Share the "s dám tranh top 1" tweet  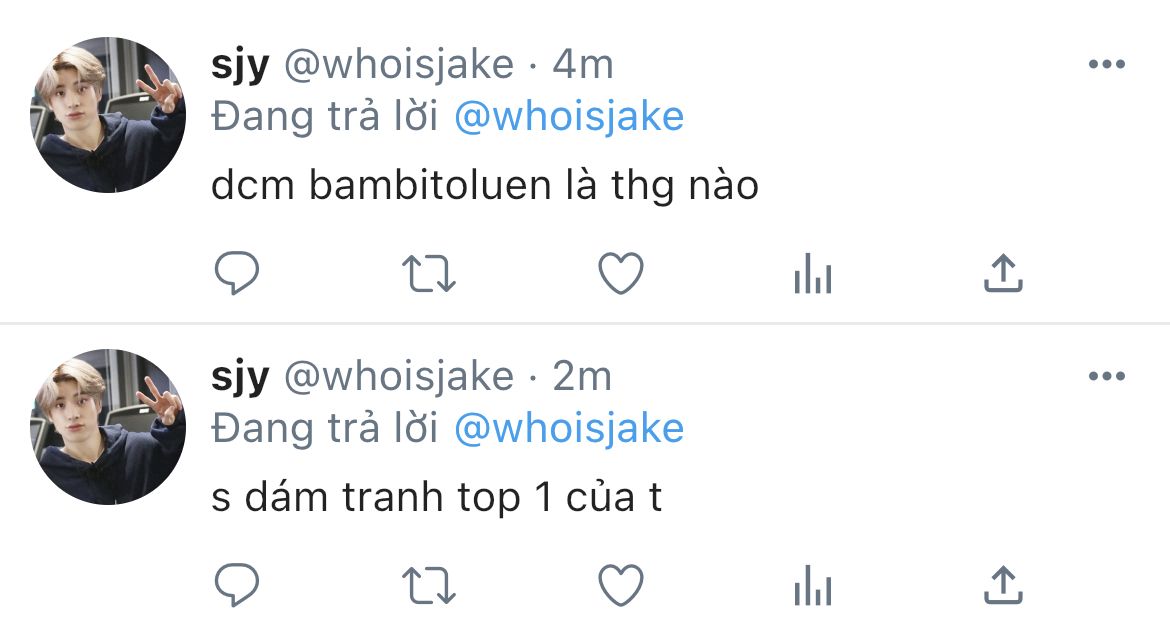[1003, 584]
